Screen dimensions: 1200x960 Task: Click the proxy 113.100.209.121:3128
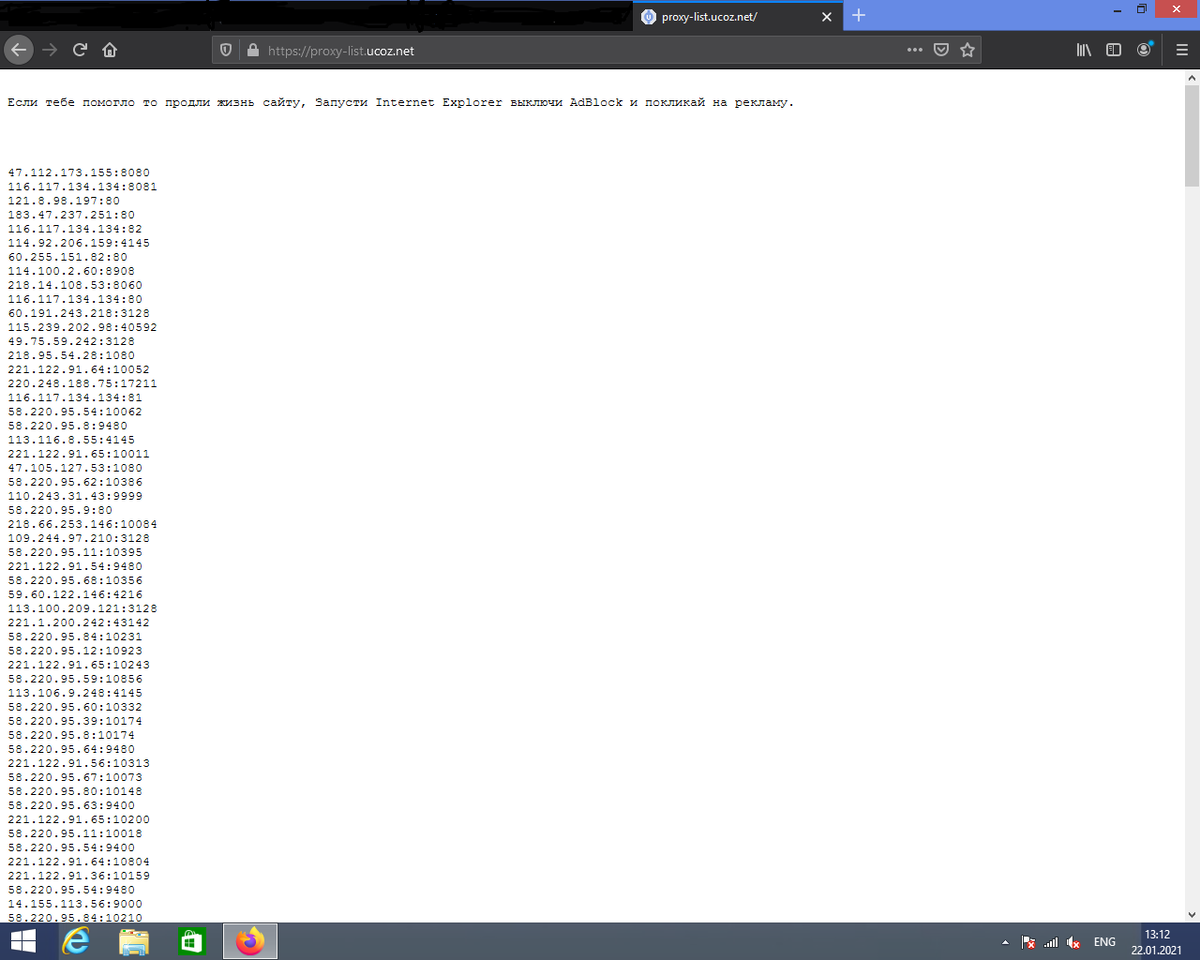[x=82, y=607]
